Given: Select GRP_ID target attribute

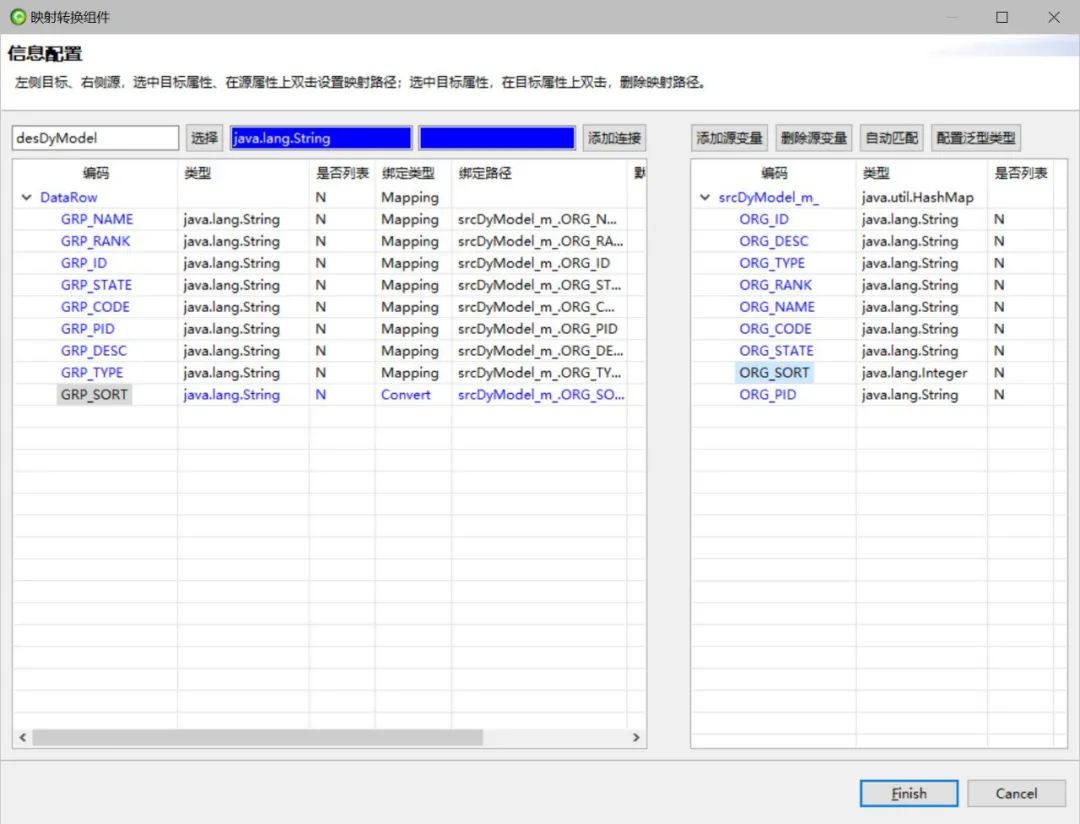Looking at the screenshot, I should click(x=84, y=263).
